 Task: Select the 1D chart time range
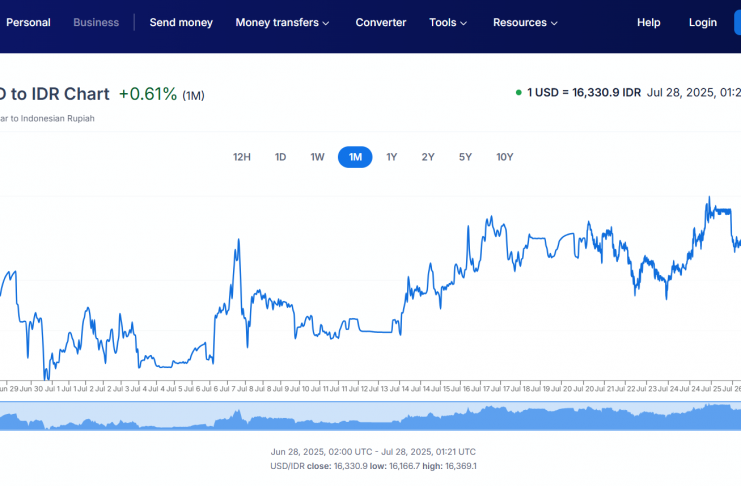pyautogui.click(x=281, y=157)
